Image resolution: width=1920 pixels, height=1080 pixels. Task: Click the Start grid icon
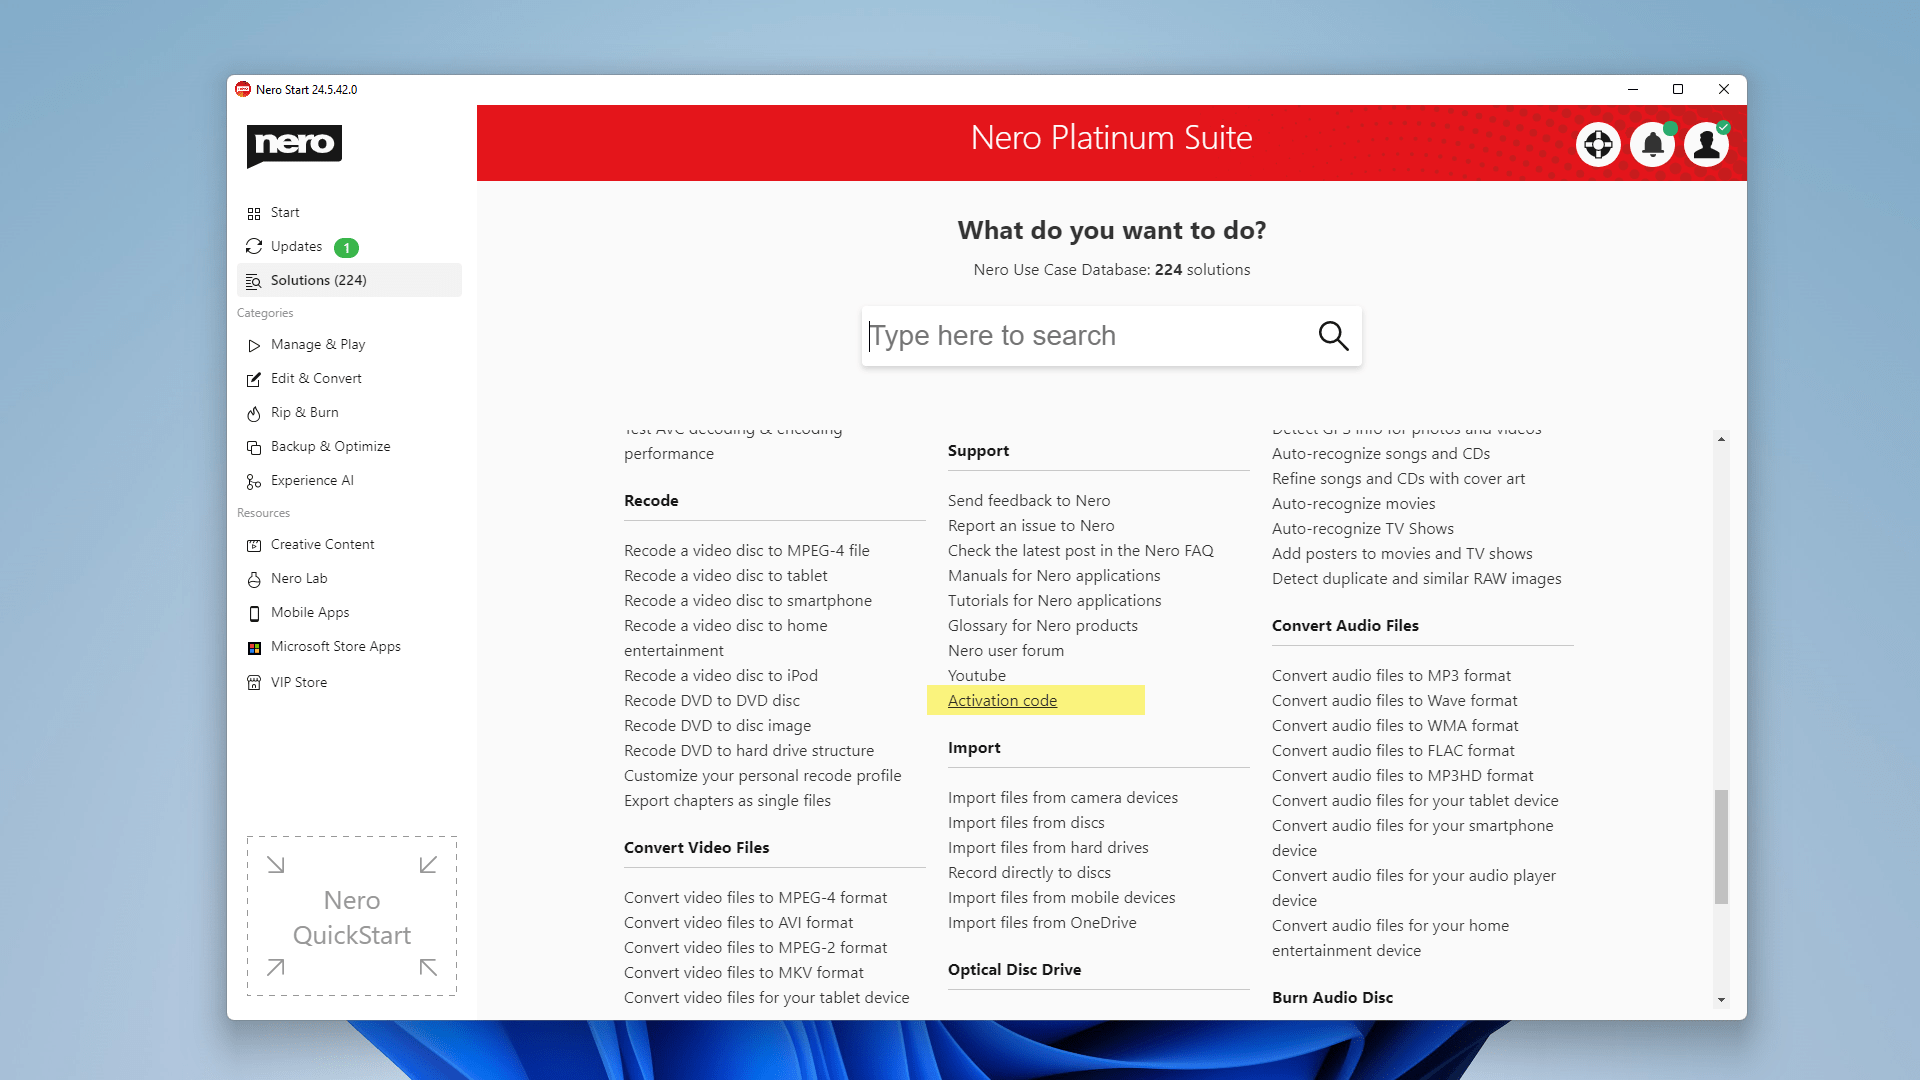[254, 213]
